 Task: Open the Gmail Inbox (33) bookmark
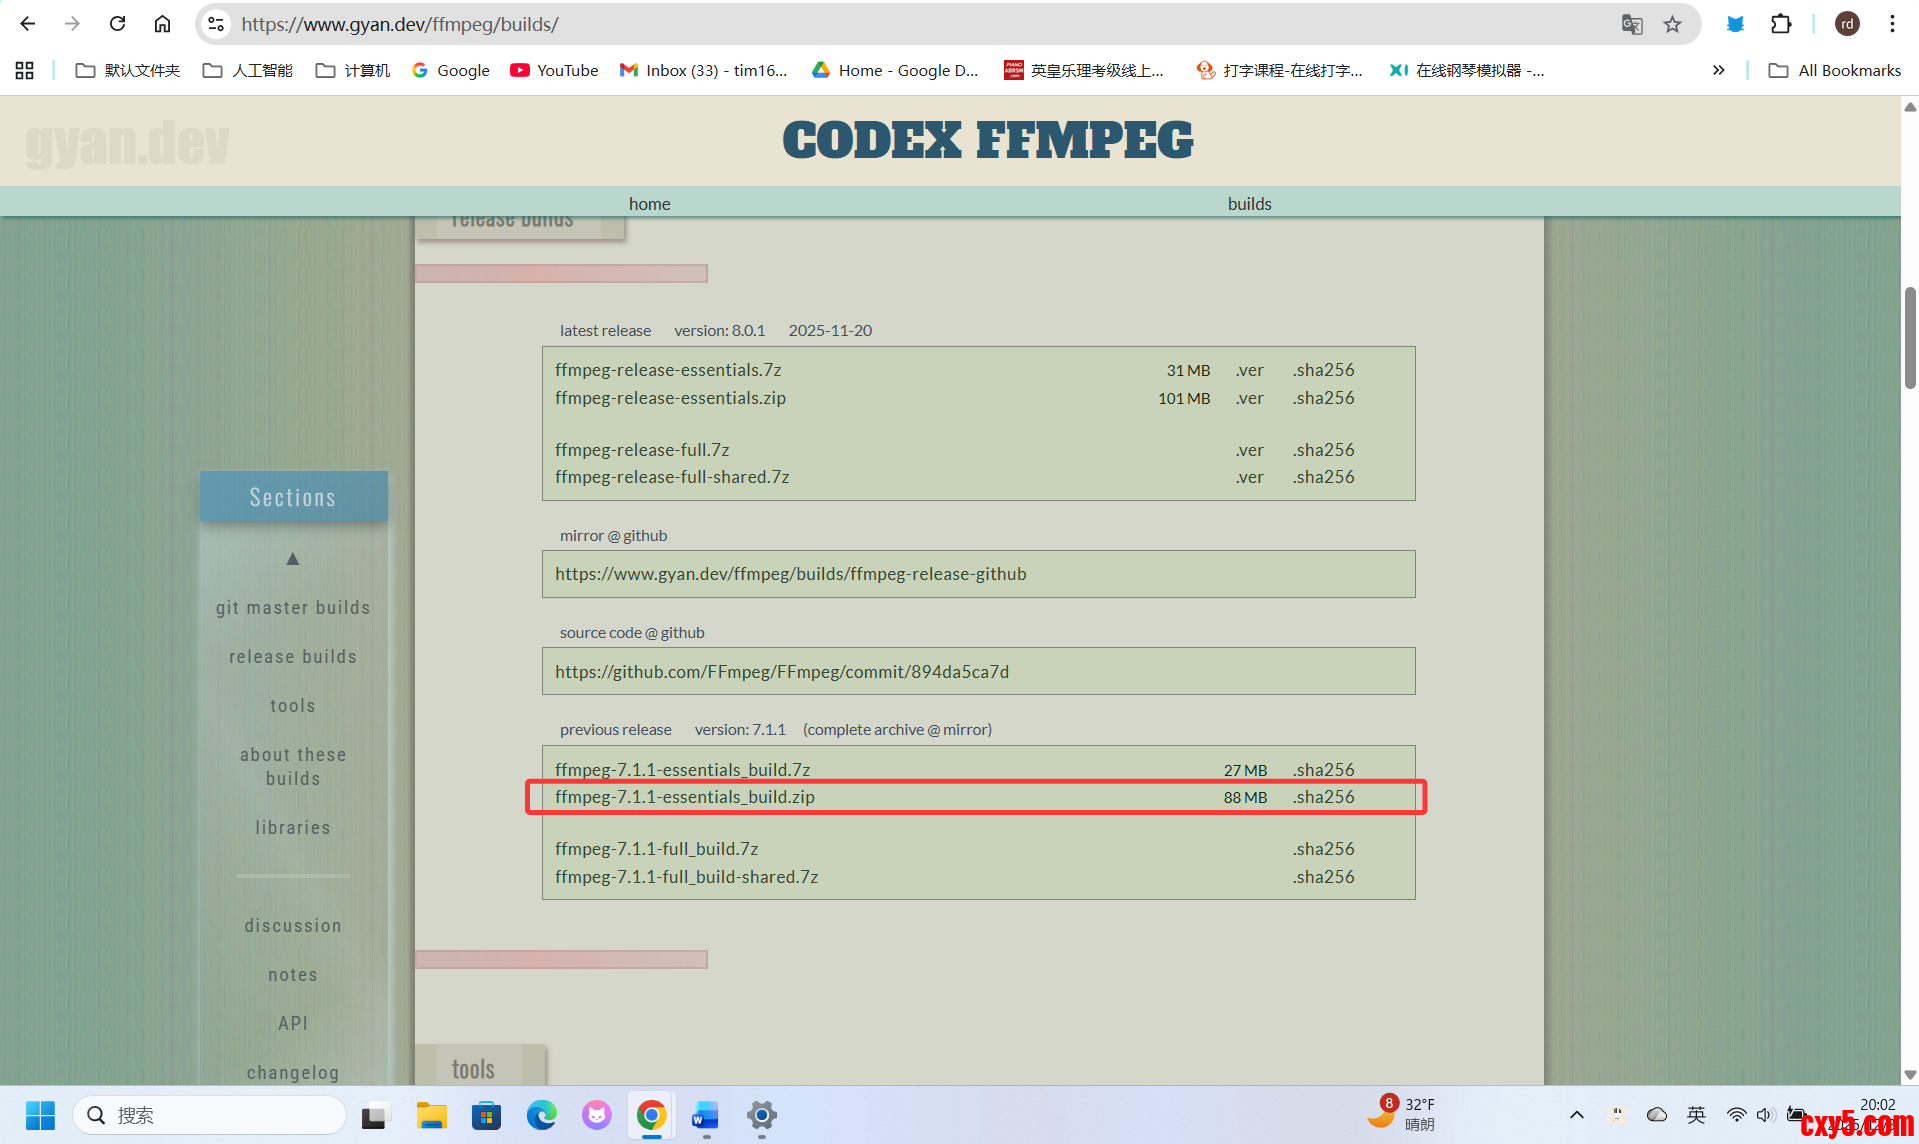[x=703, y=70]
